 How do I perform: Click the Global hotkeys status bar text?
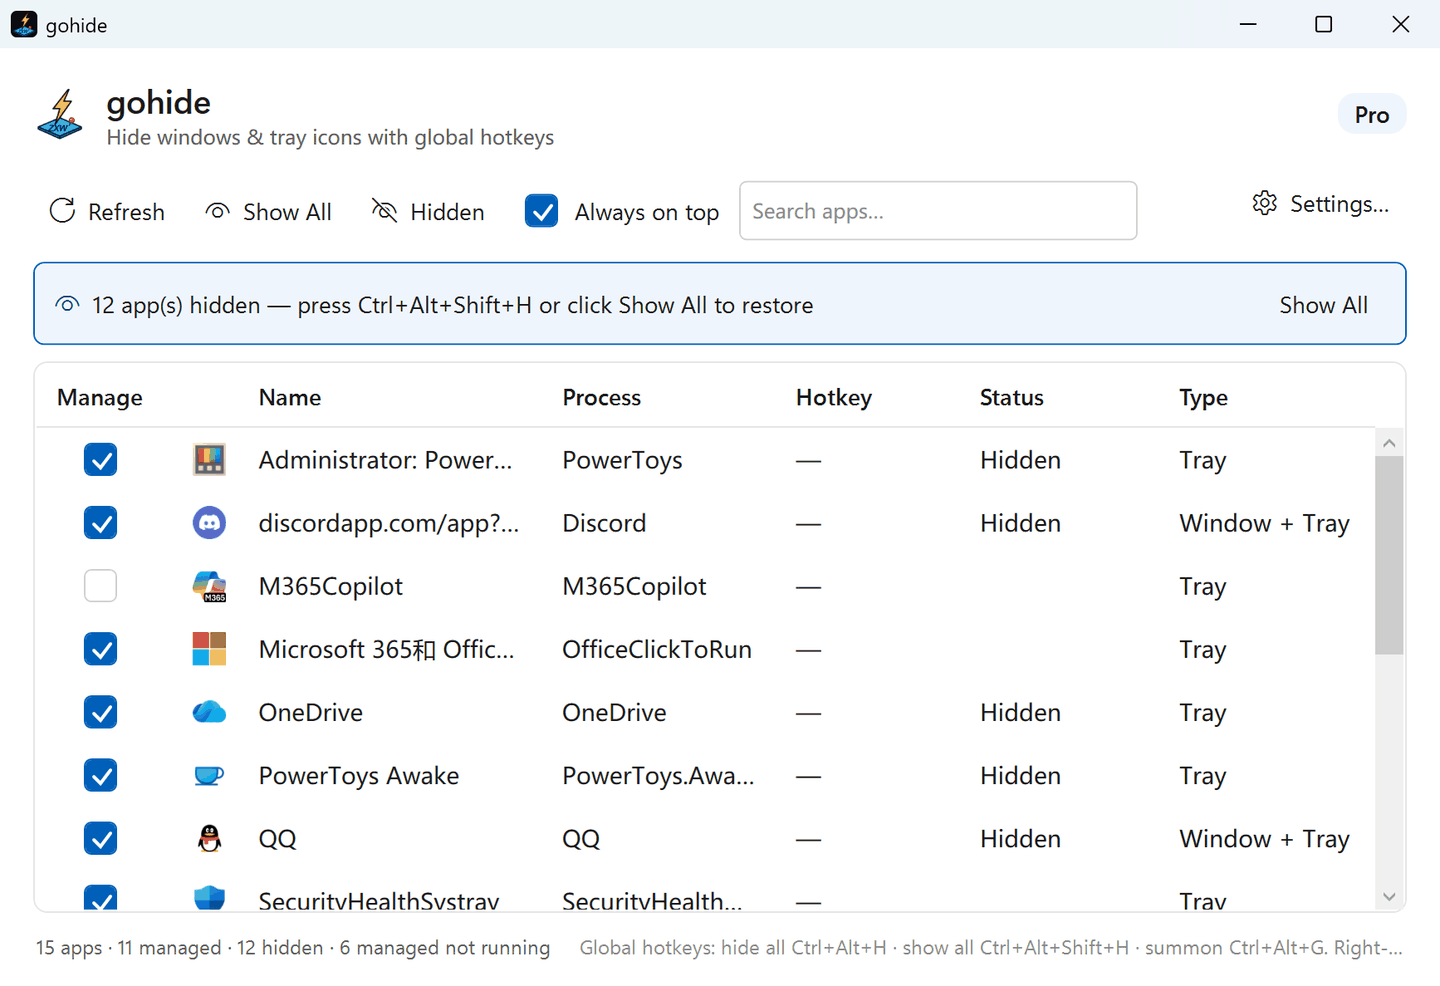[991, 947]
